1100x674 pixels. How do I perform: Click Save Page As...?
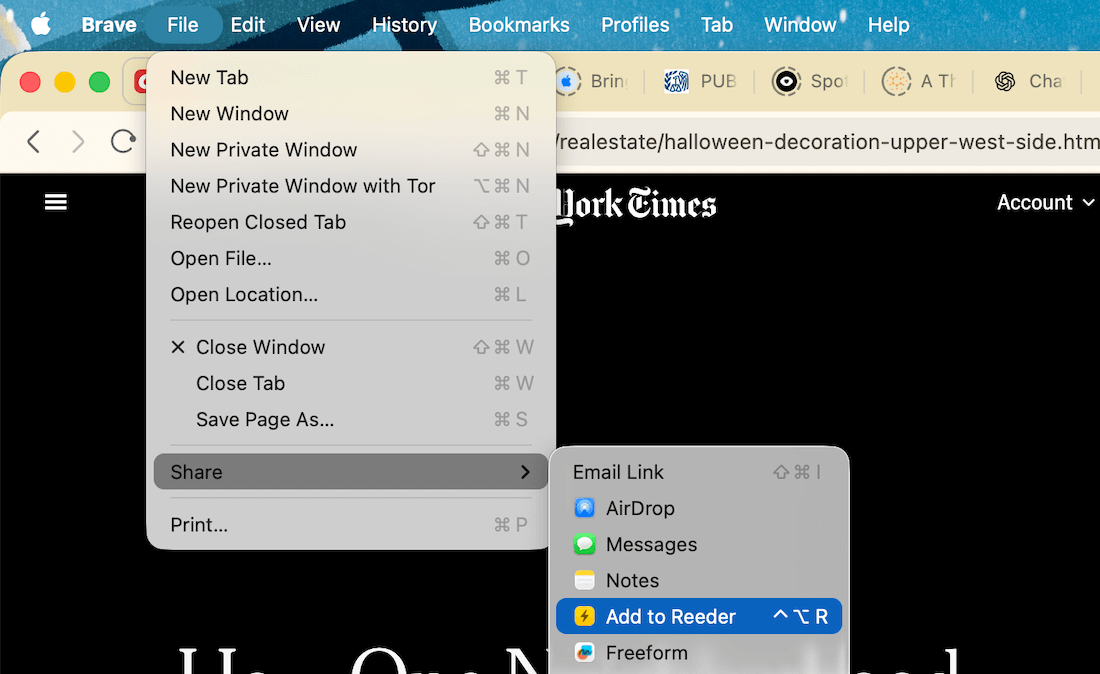(265, 419)
